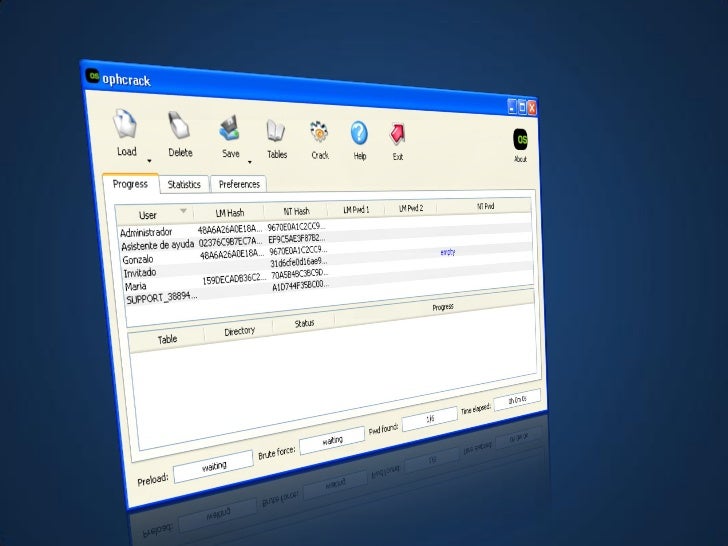728x546 pixels.
Task: Click the Exit toolbar icon
Action: [397, 135]
